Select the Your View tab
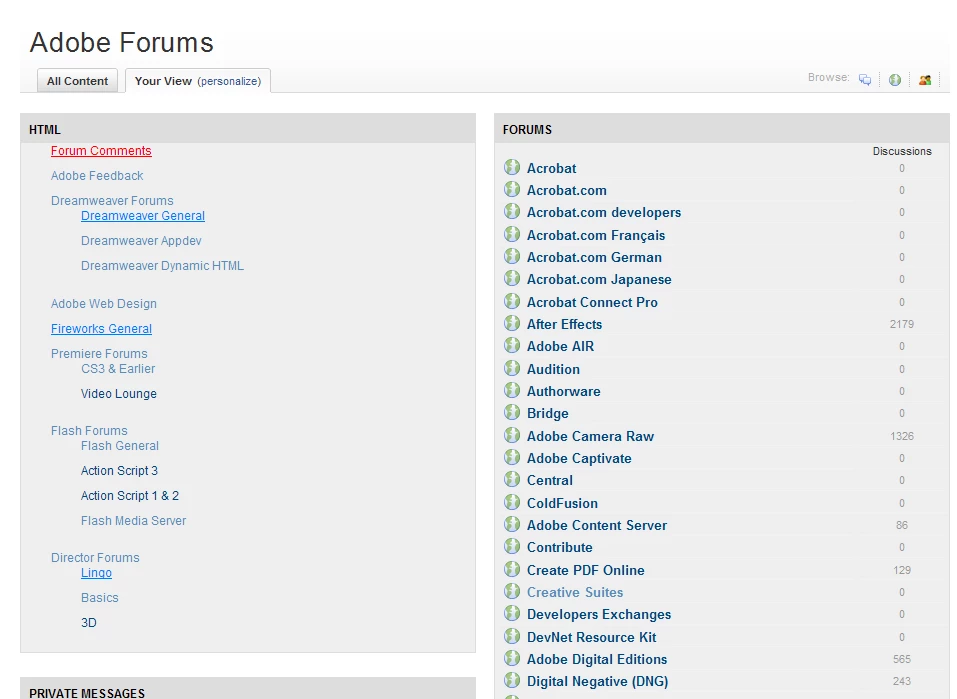 click(x=163, y=81)
